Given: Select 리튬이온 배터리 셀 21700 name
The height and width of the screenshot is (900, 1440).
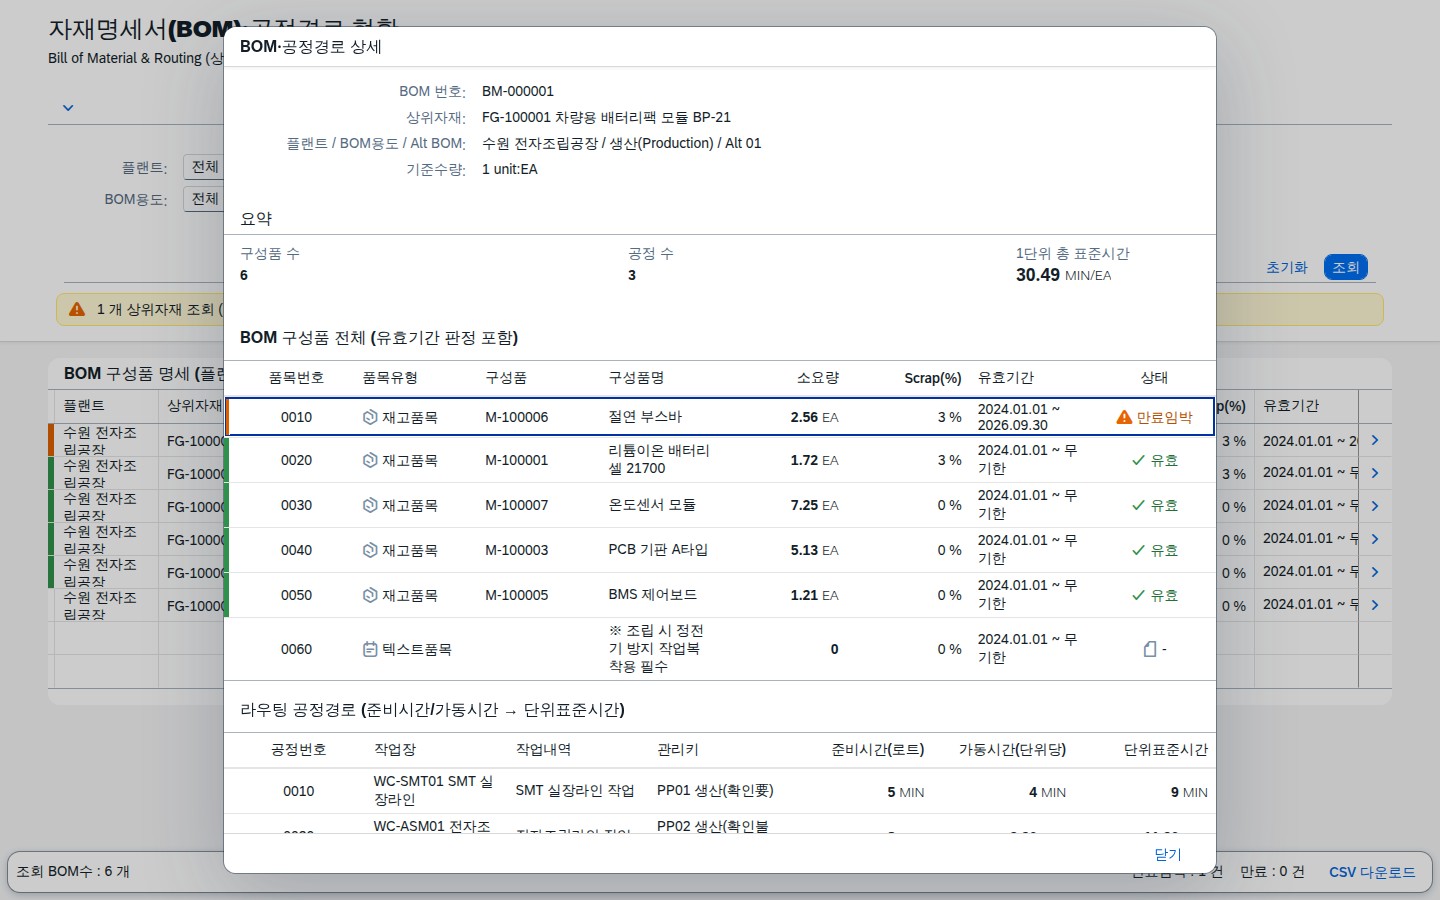Looking at the screenshot, I should pyautogui.click(x=659, y=460).
